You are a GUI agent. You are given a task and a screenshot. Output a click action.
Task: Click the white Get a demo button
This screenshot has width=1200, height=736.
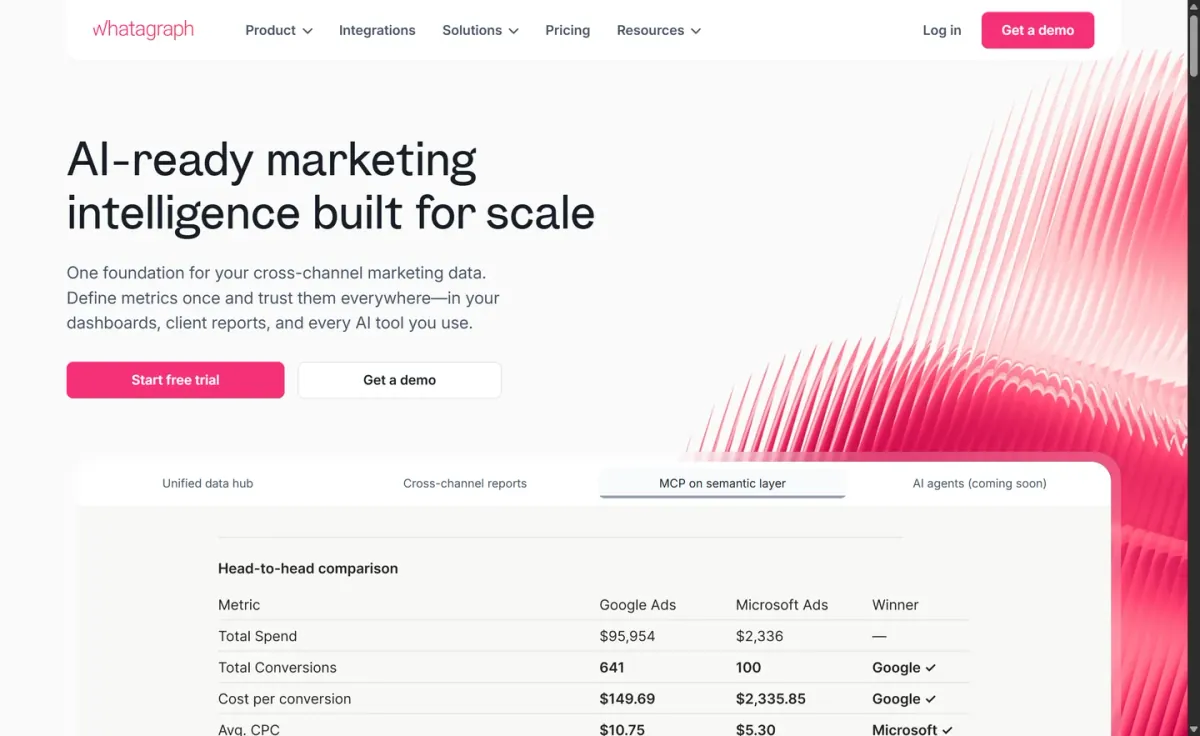point(399,380)
